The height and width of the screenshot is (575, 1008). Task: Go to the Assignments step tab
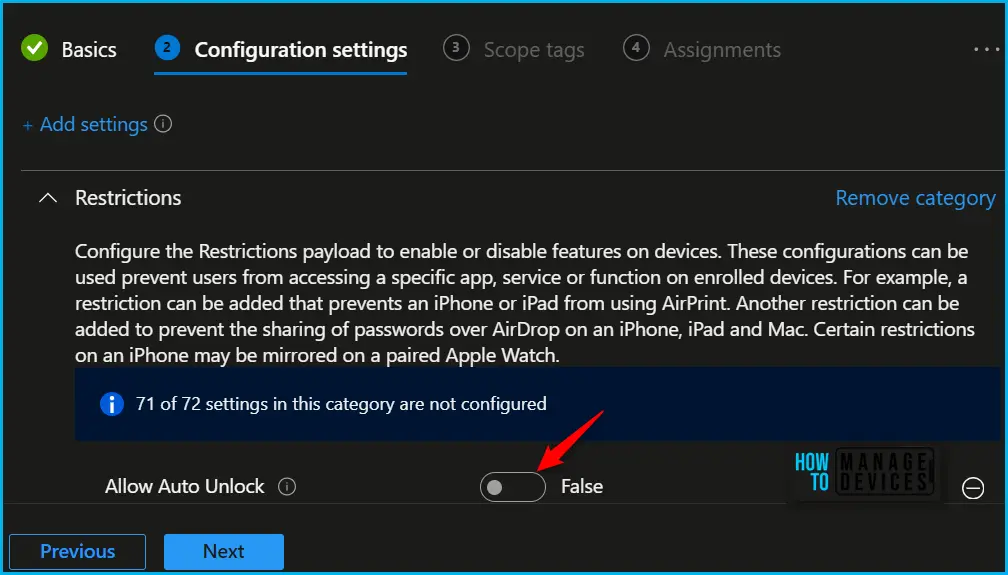pos(722,50)
